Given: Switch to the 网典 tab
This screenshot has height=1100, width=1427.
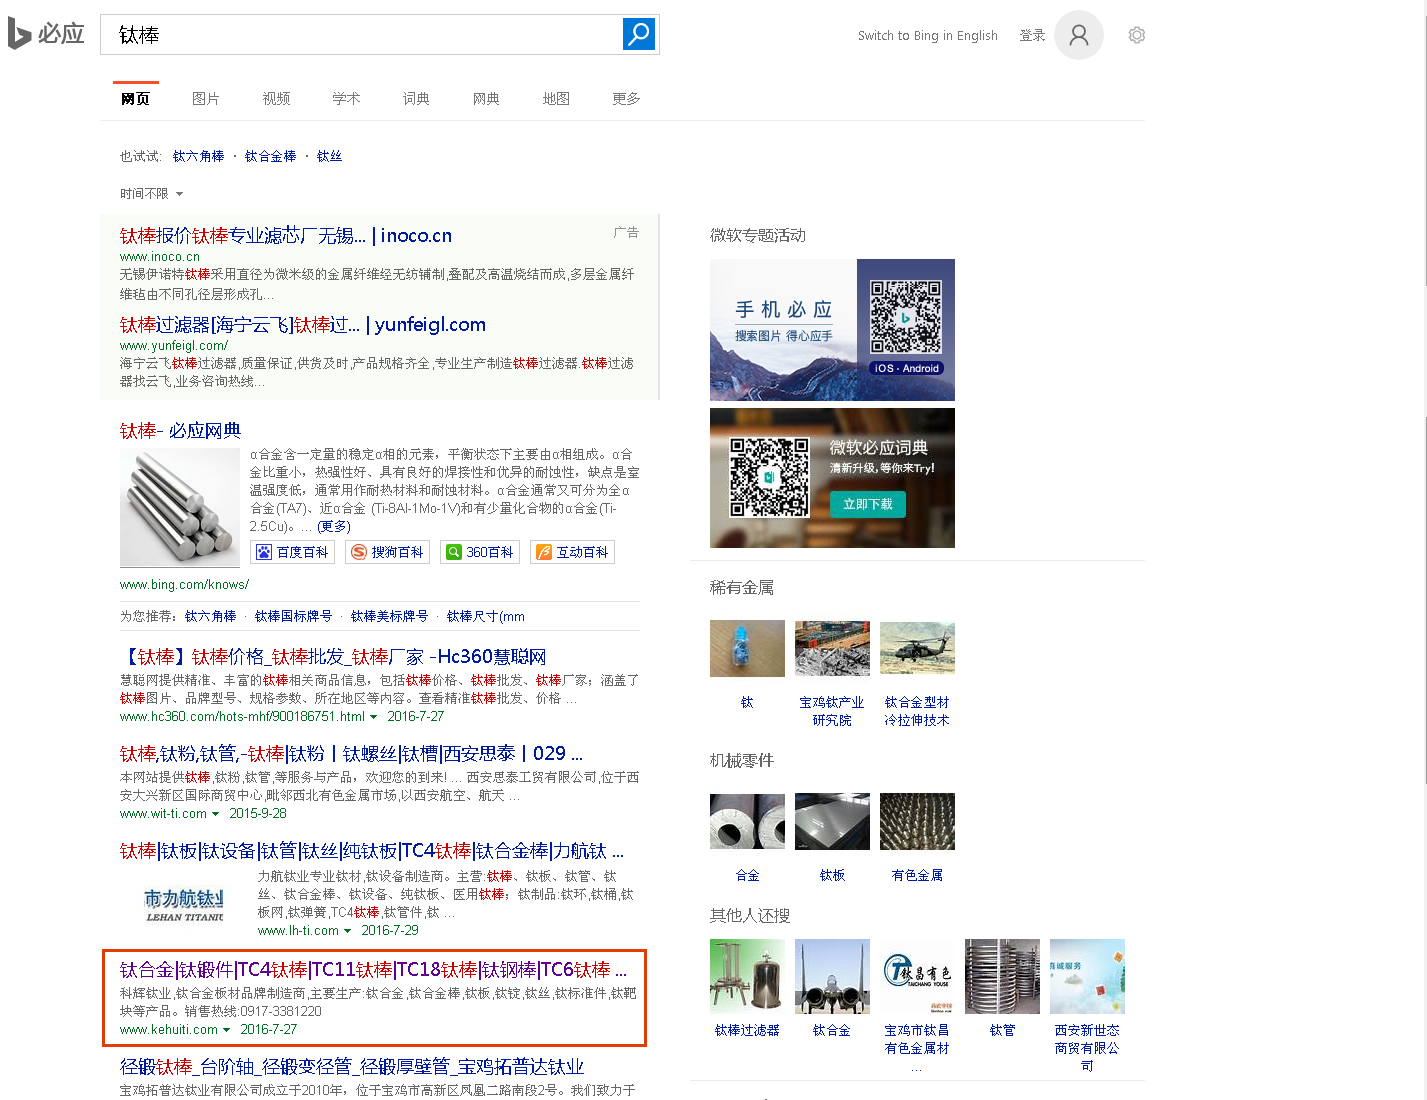Looking at the screenshot, I should point(486,98).
